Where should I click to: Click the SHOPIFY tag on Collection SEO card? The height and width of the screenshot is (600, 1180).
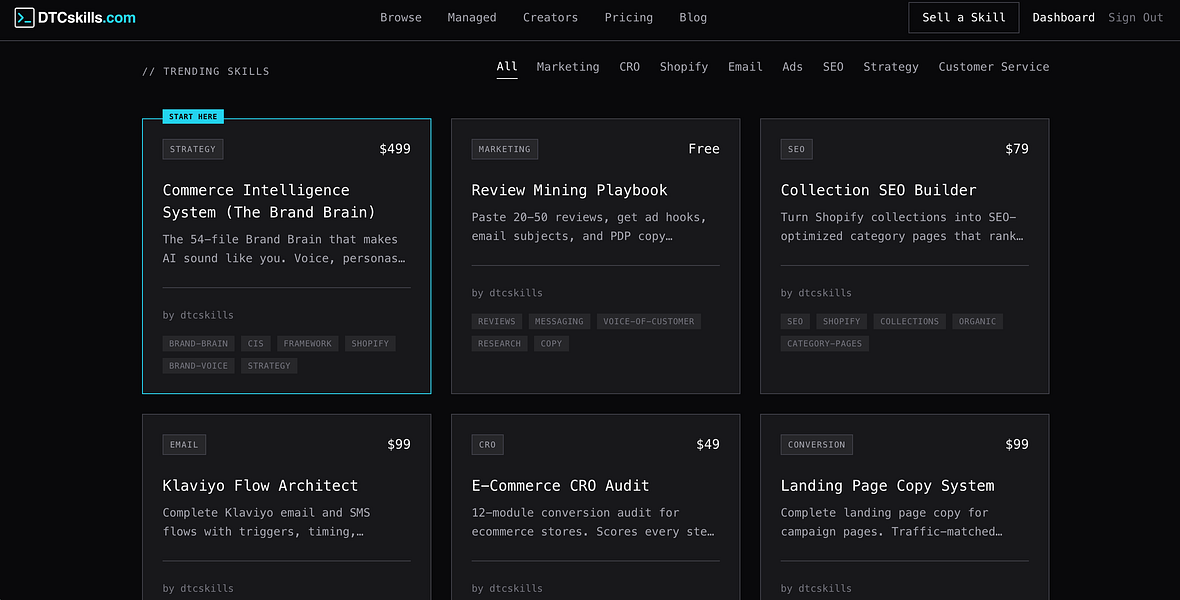(x=841, y=321)
